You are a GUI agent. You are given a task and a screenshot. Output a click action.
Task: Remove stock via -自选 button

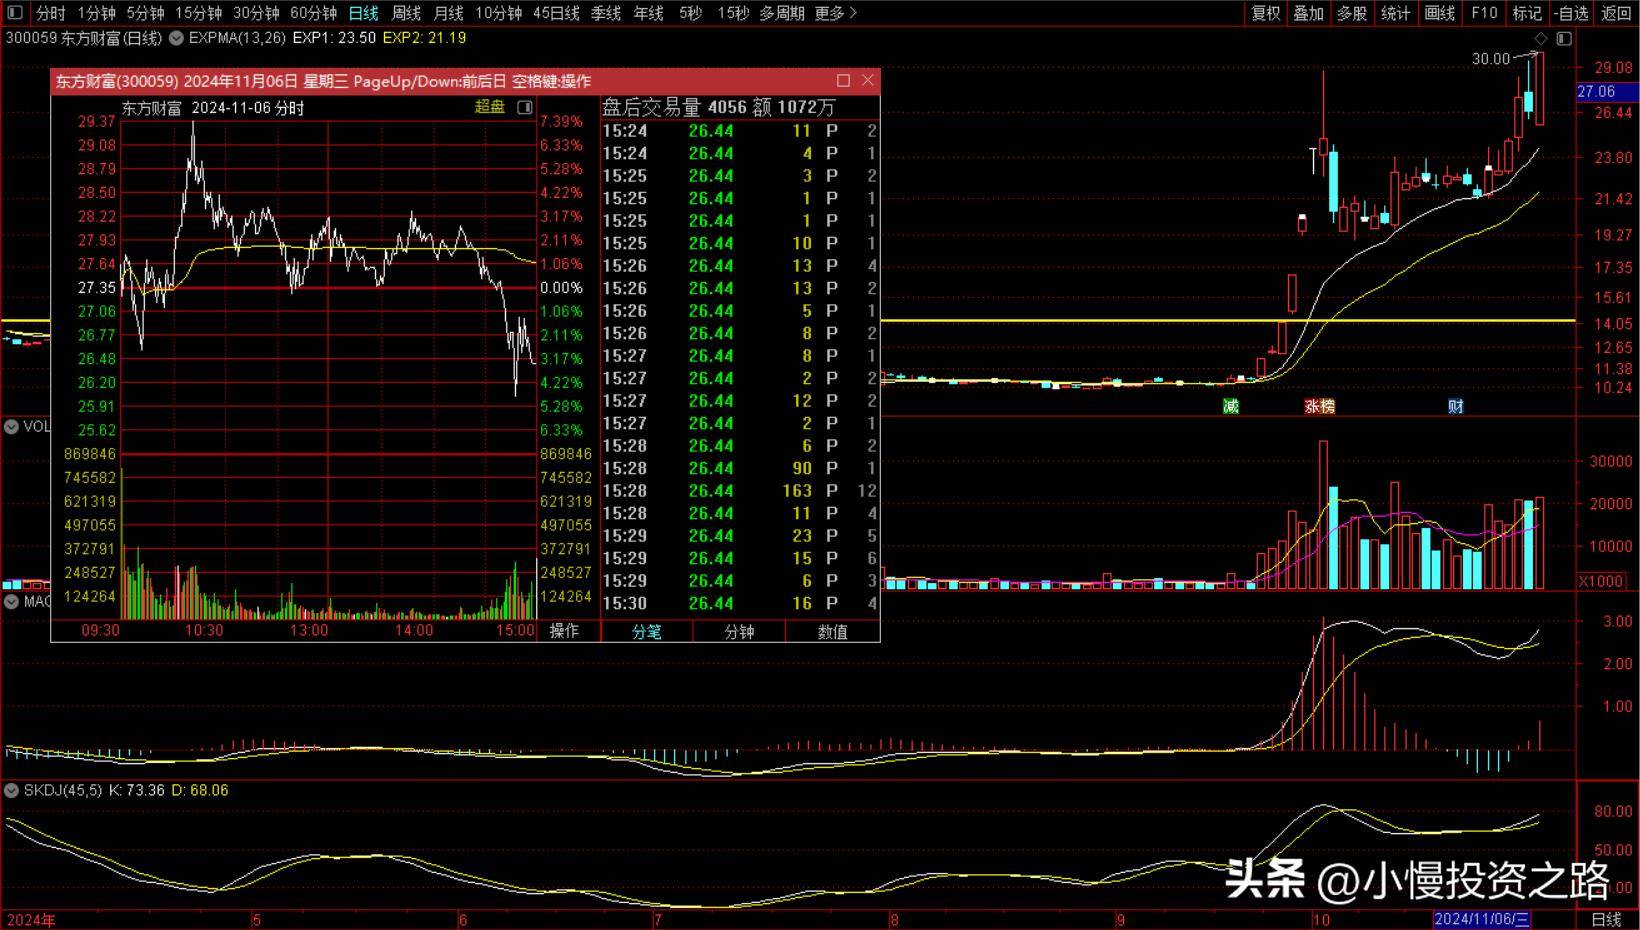(x=1572, y=13)
